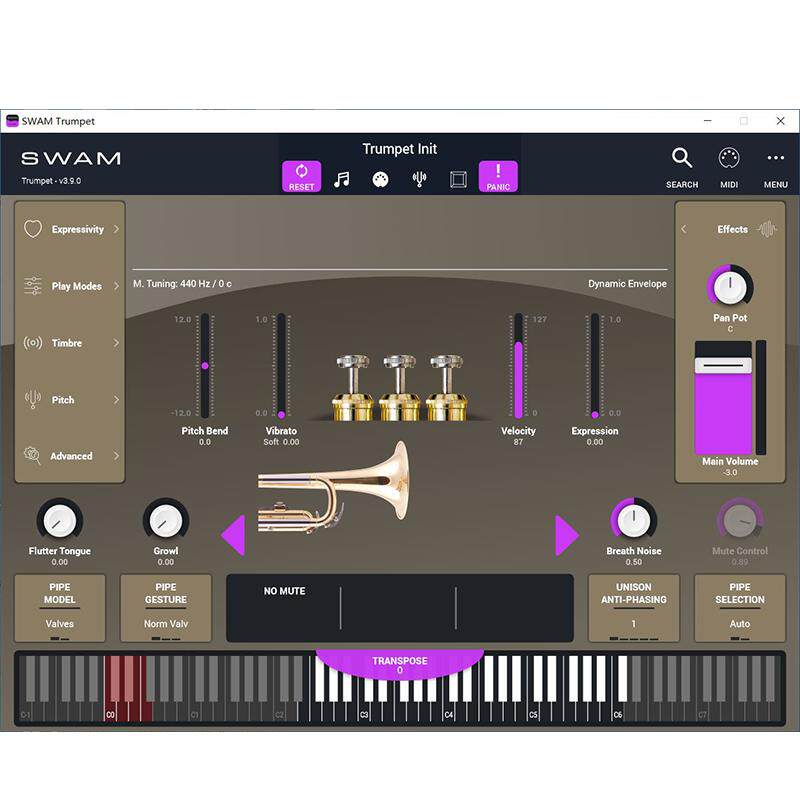Image resolution: width=800 pixels, height=800 pixels.
Task: Click the Growl knob
Action: pos(166,520)
